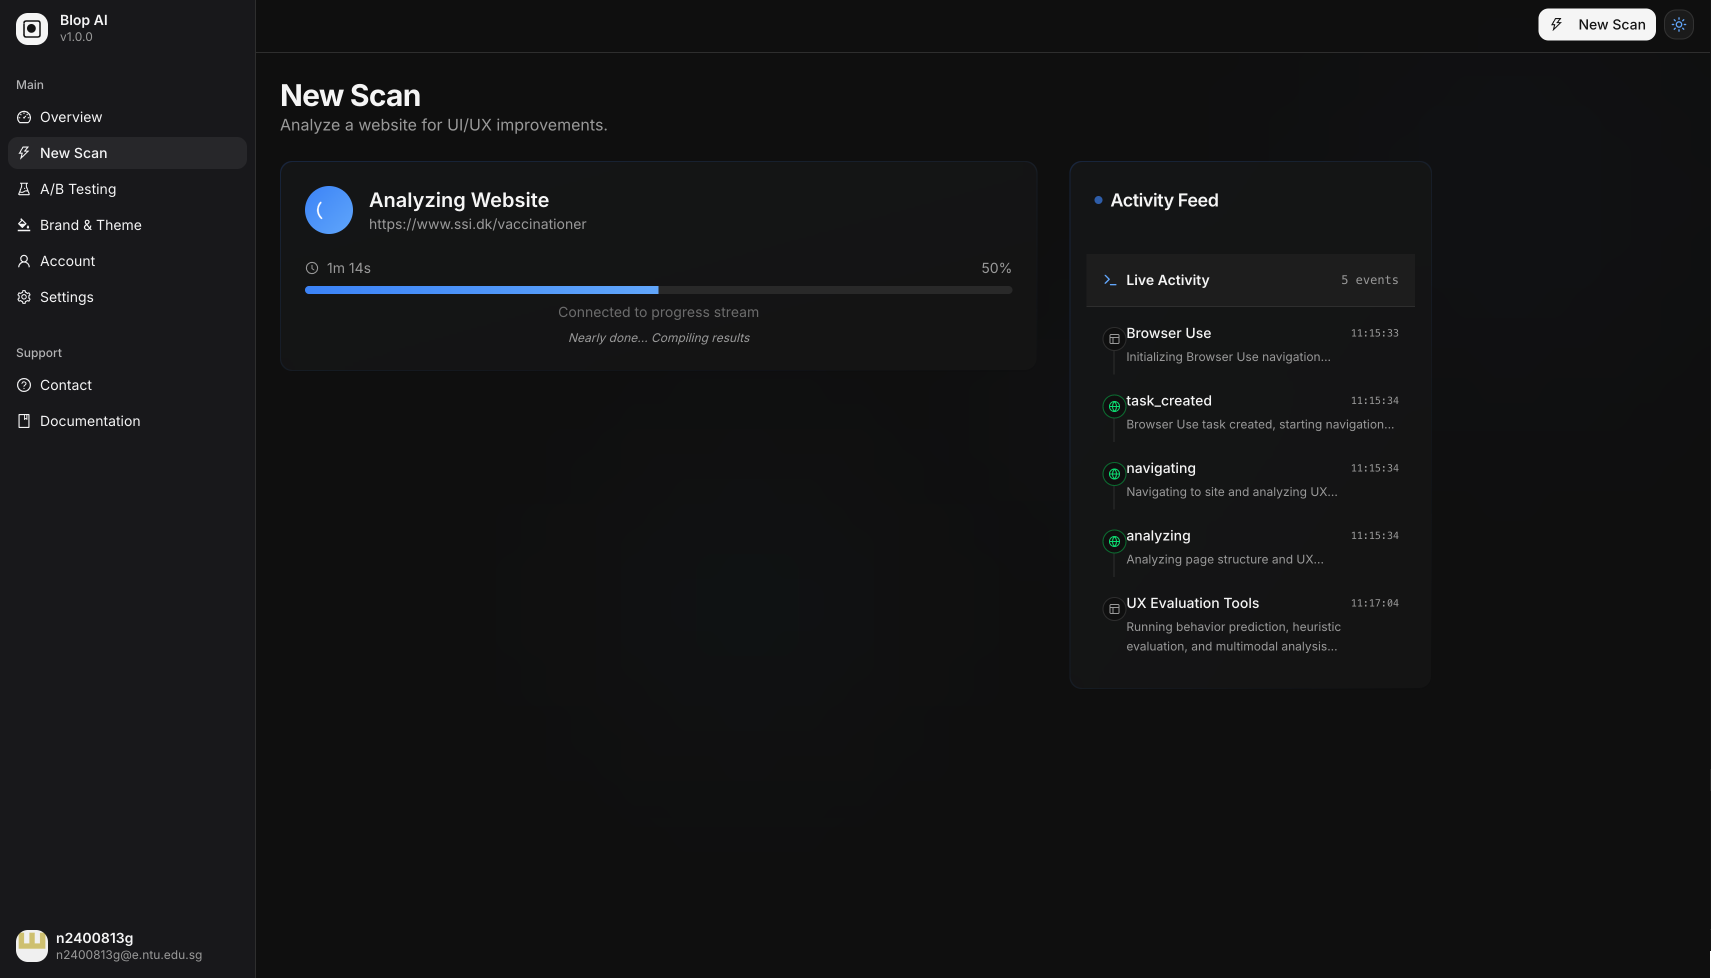Open Documentation from the sidebar

coord(90,421)
